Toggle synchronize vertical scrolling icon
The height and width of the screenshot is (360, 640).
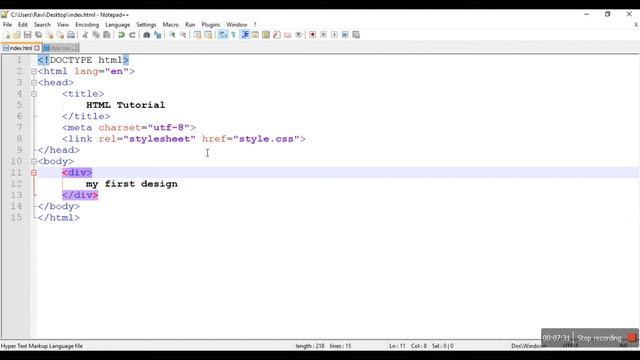[x=198, y=35]
